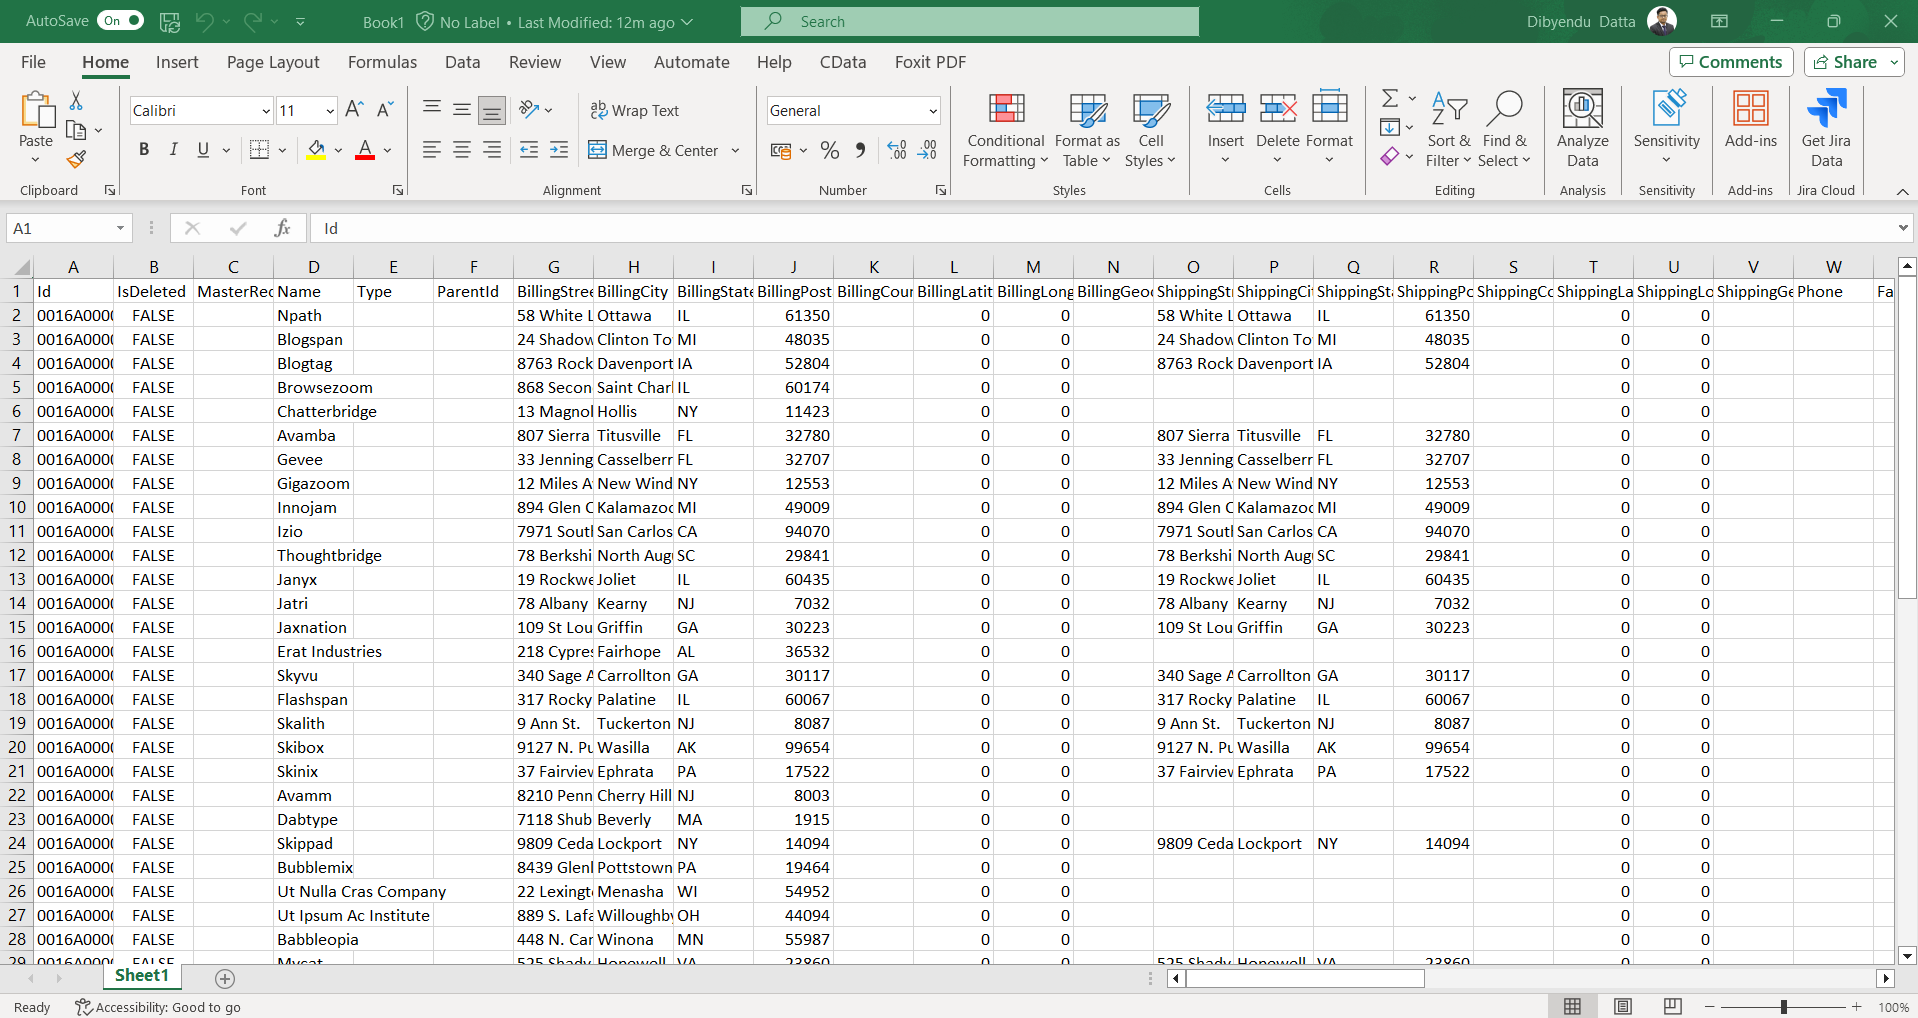Click the zoom slider handle
Image resolution: width=1918 pixels, height=1018 pixels.
pyautogui.click(x=1783, y=1007)
